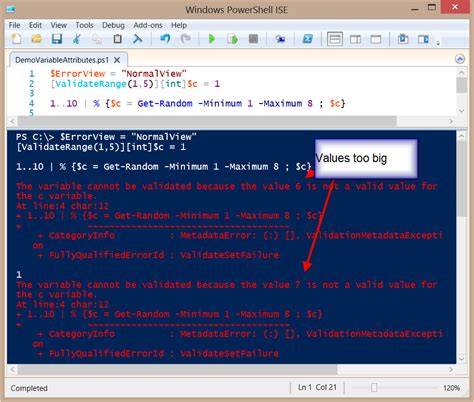The width and height of the screenshot is (474, 402).
Task: Click the PS C:\> prompt in console
Action: pos(35,137)
